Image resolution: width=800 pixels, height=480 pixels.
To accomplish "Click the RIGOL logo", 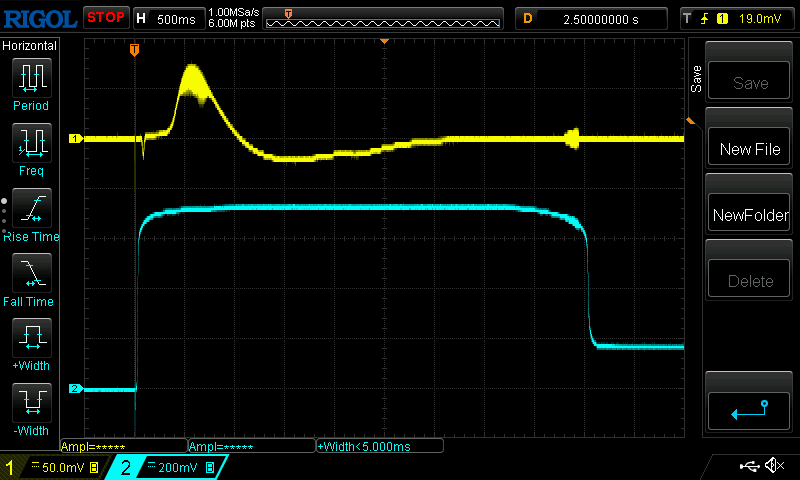I will pos(40,19).
